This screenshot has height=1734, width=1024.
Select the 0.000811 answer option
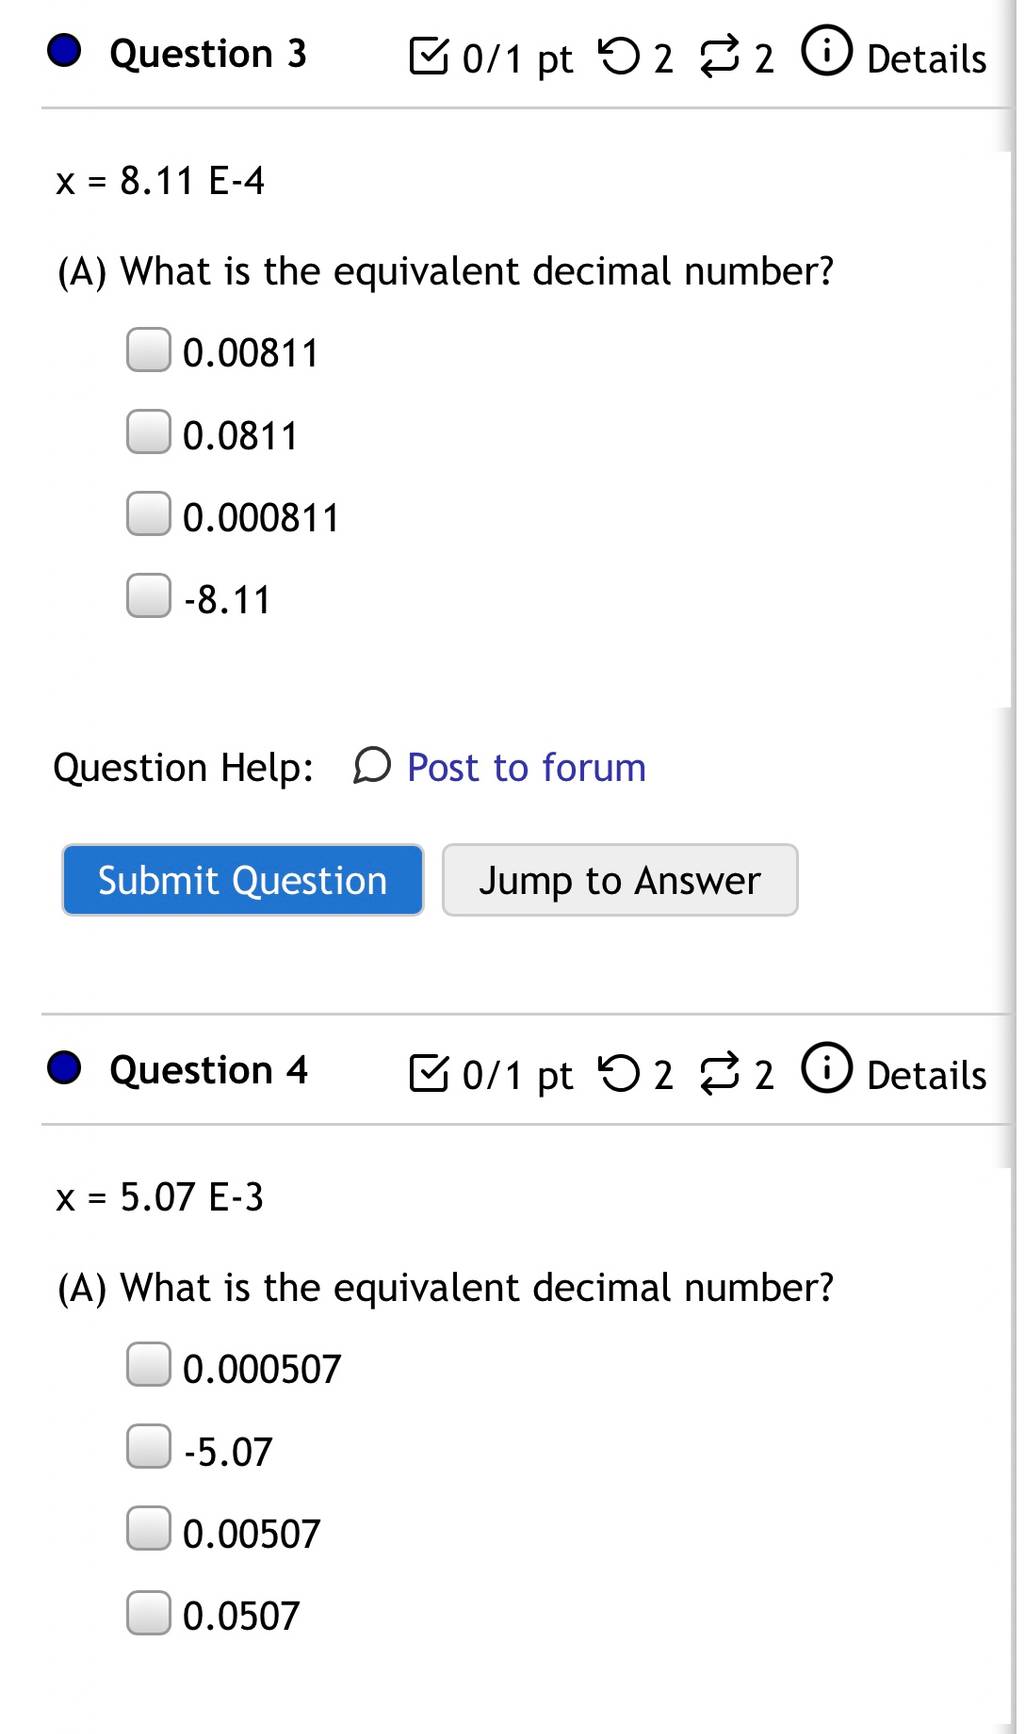point(148,514)
